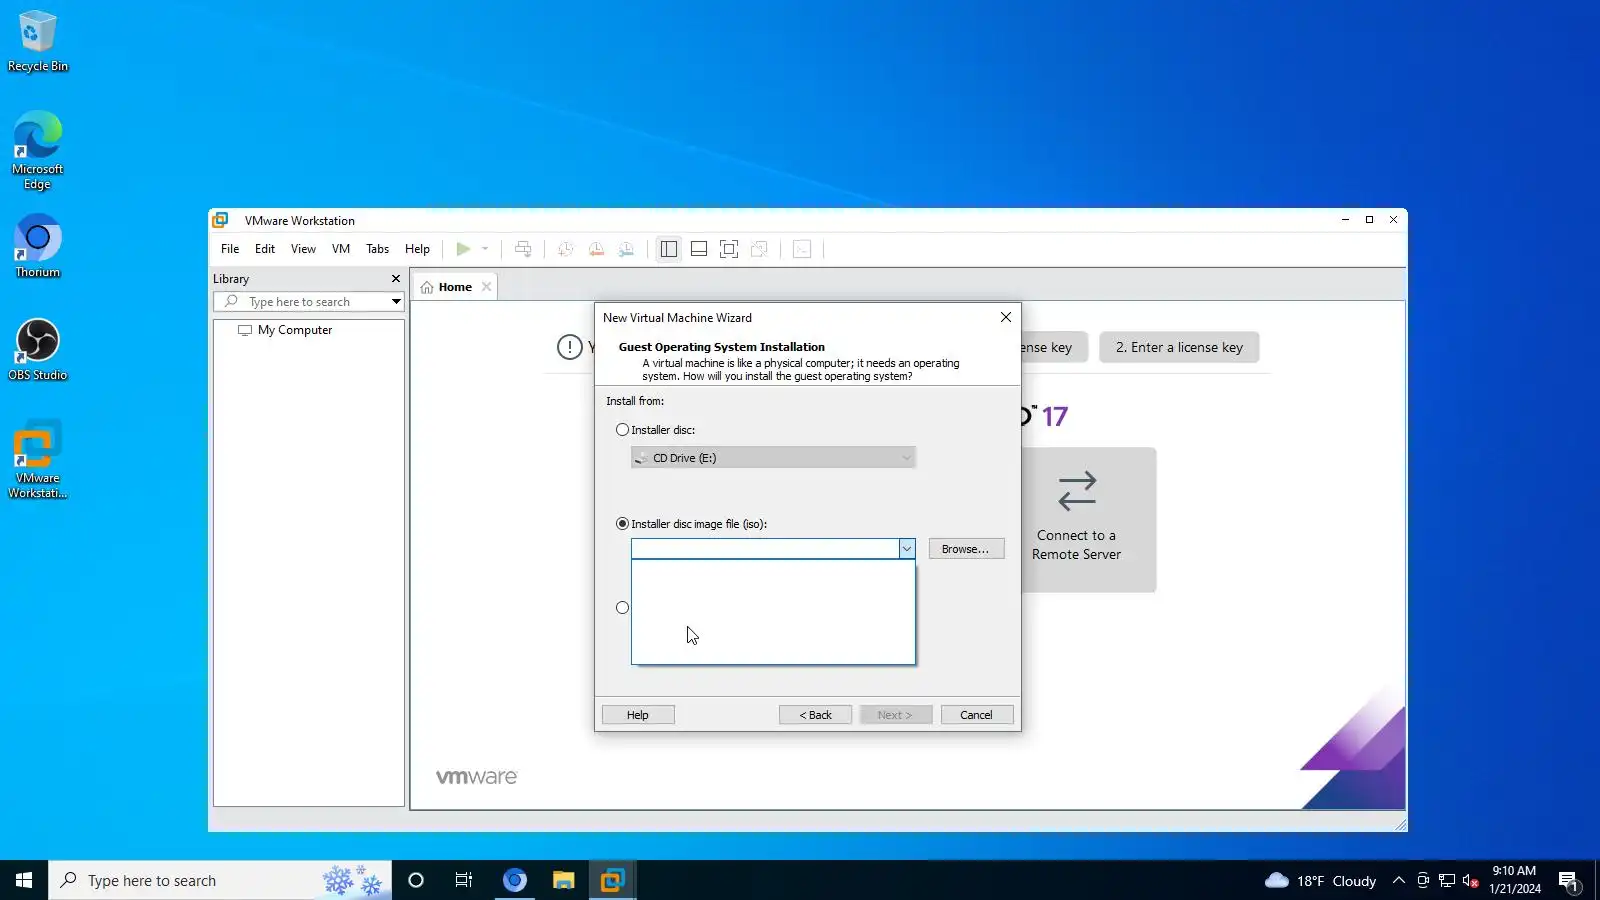Click the Browse... button
The height and width of the screenshot is (900, 1600).
click(966, 549)
